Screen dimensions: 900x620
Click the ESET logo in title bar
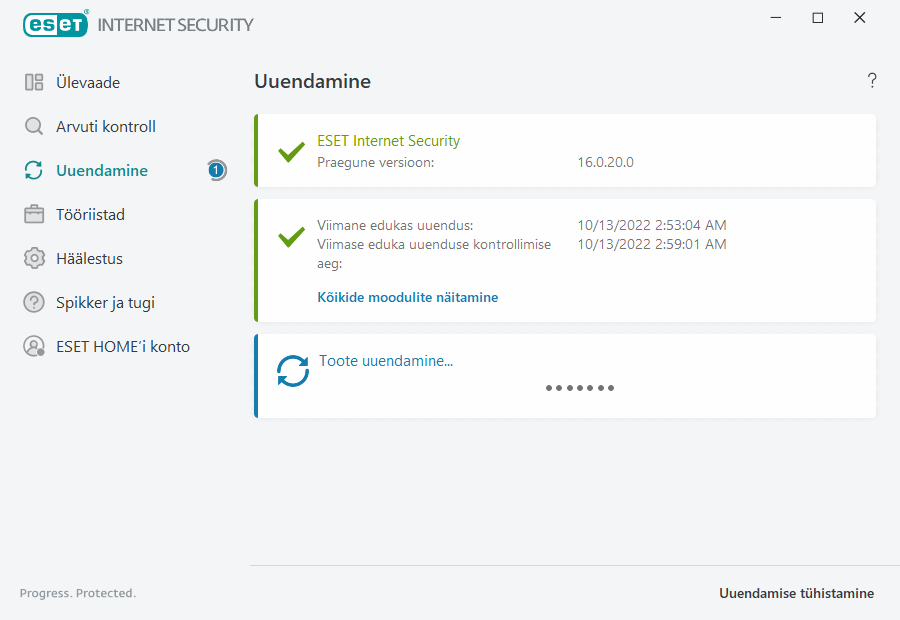55,24
